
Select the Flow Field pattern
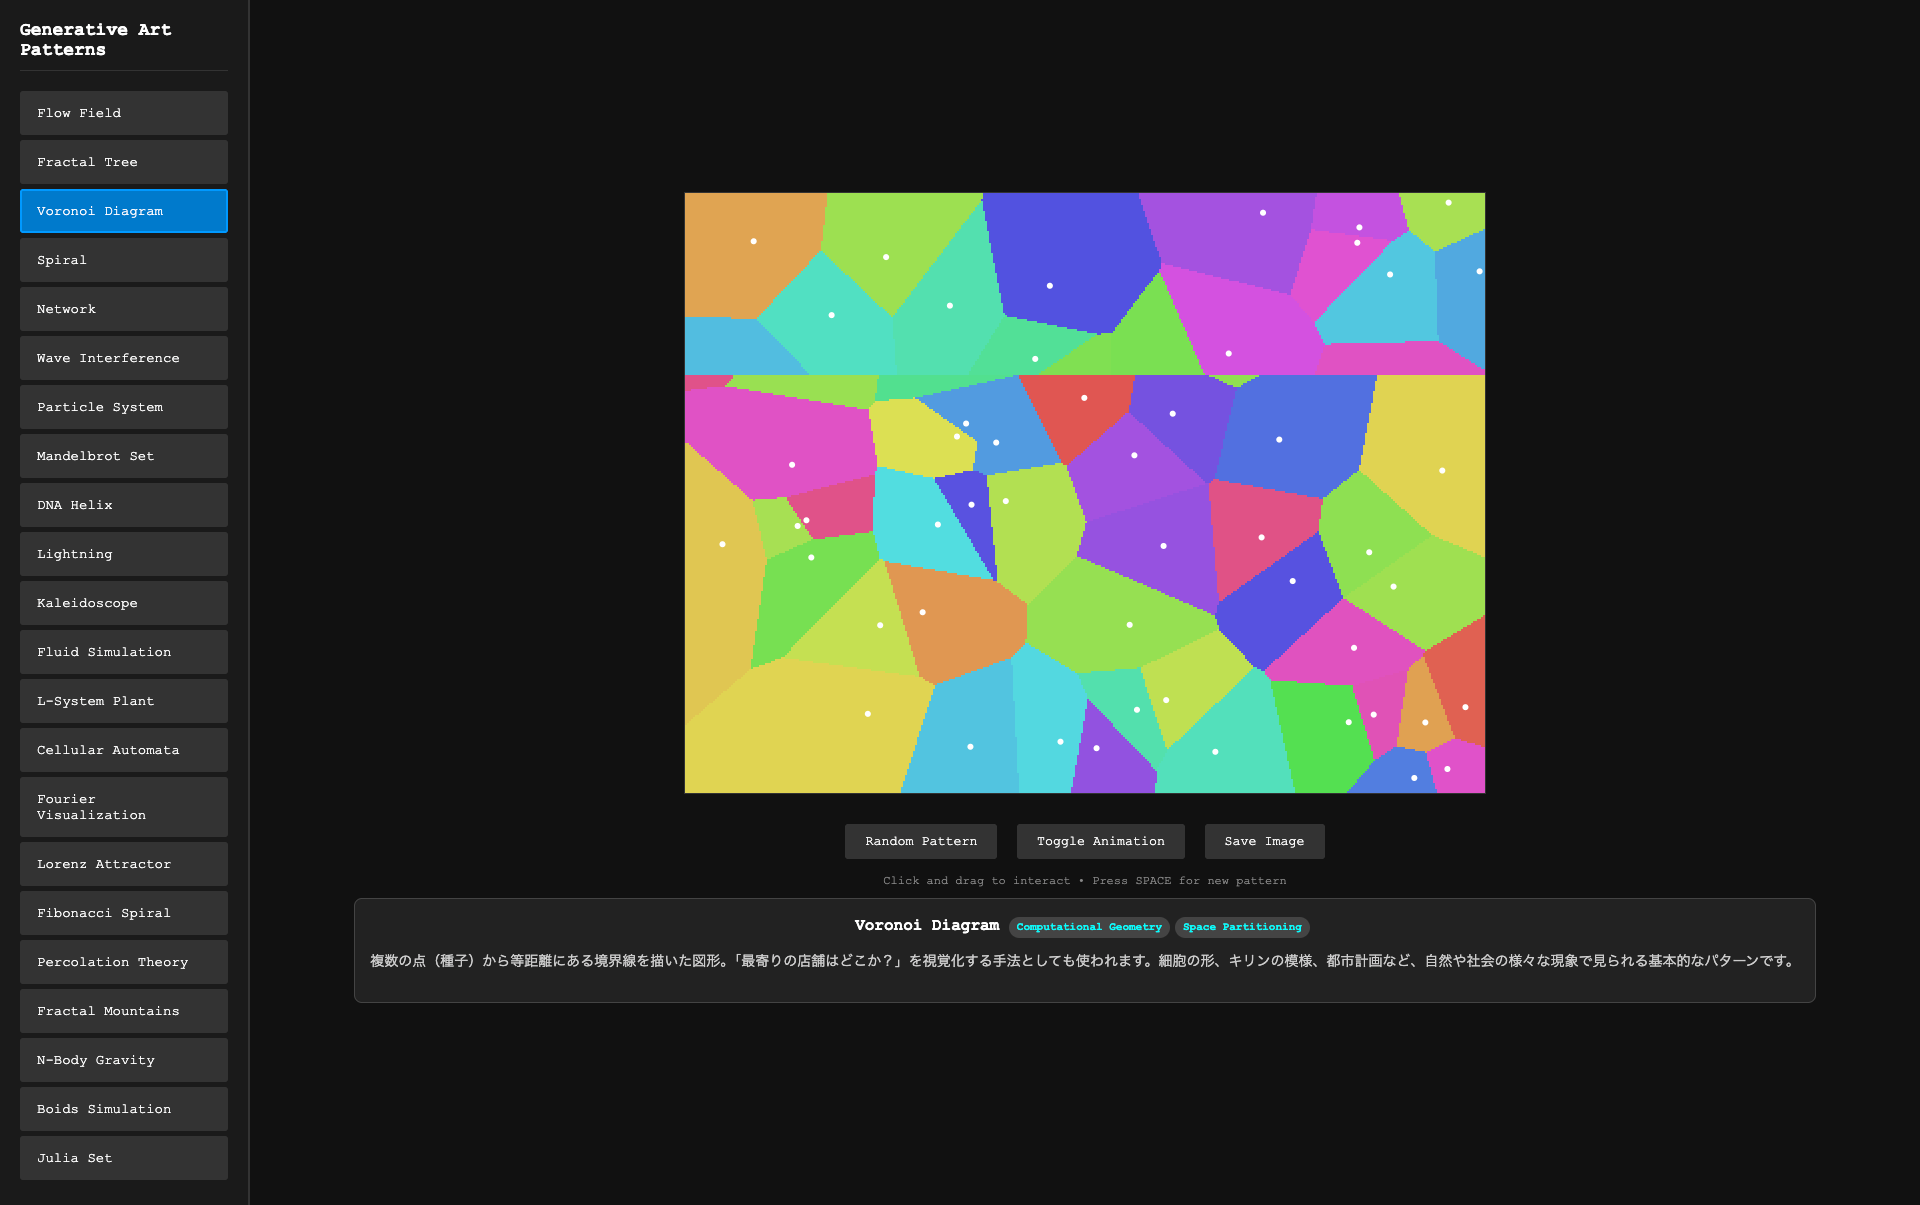(x=123, y=113)
